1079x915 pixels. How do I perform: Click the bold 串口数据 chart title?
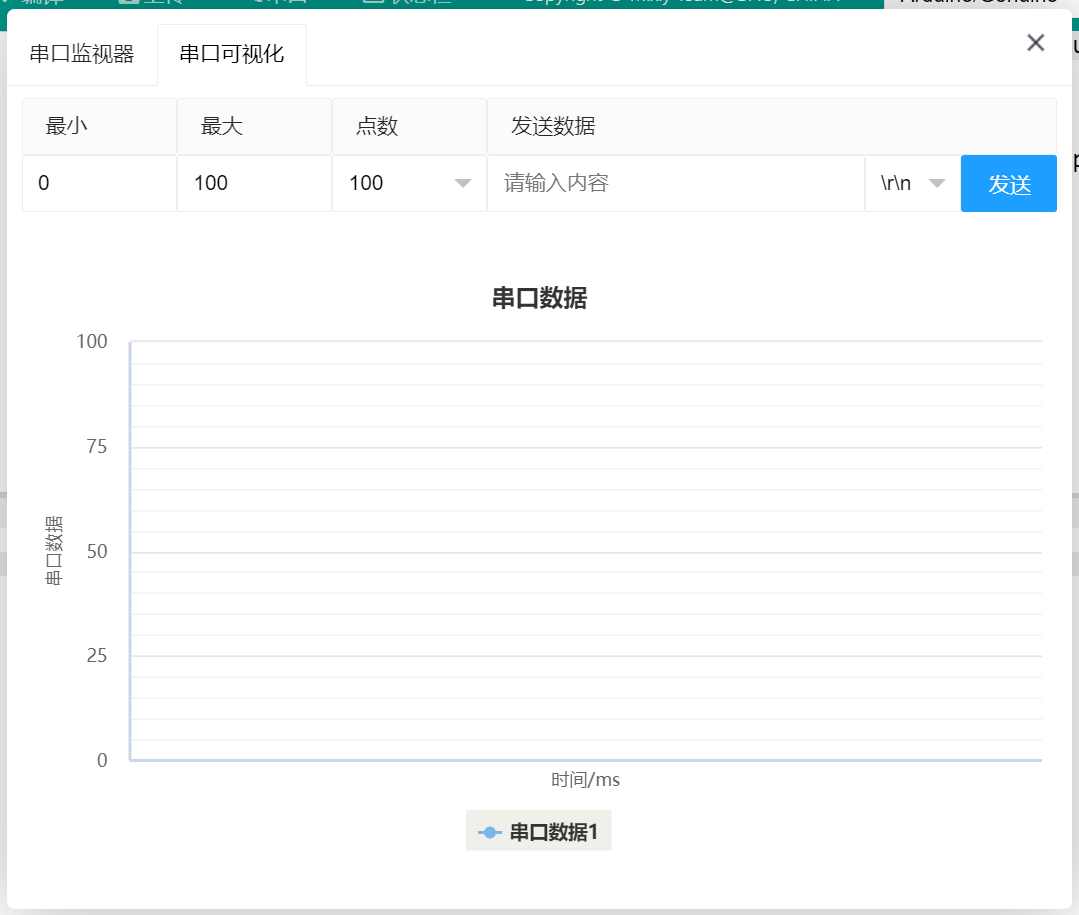(x=539, y=298)
